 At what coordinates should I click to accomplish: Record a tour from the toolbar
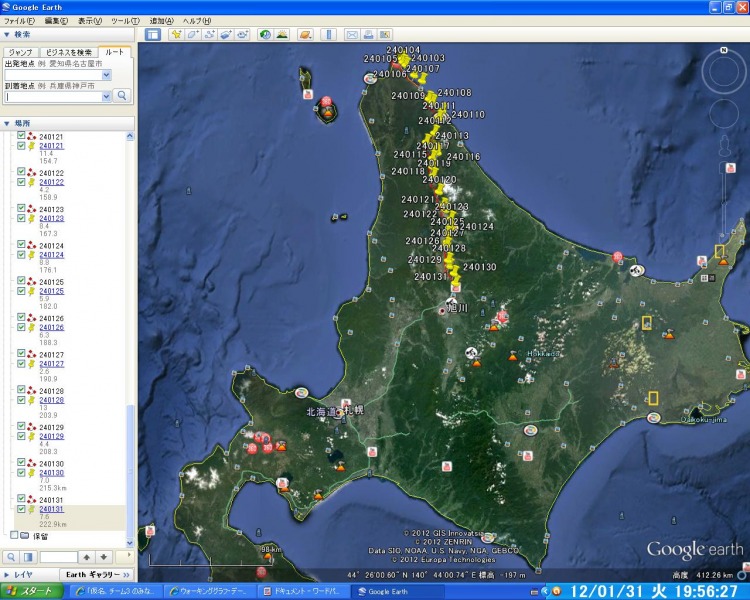pos(243,34)
